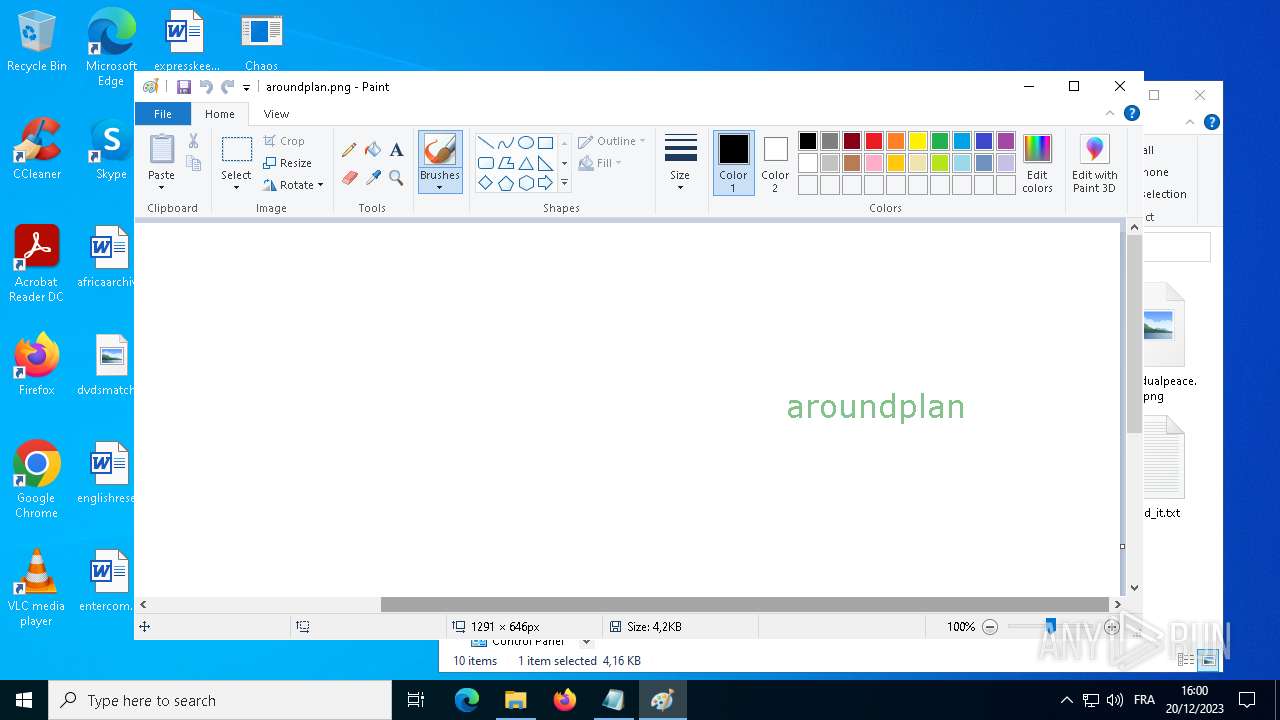Pick the orange color swatch
This screenshot has width=1280, height=720.
896,141
